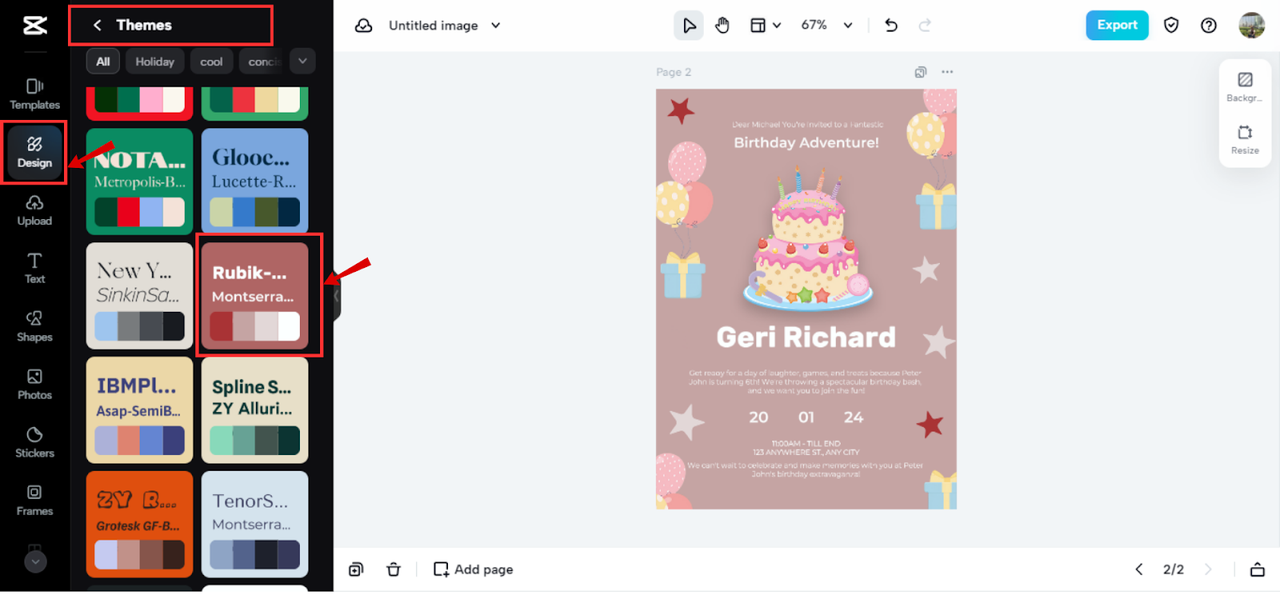
Task: Open the Text sidebar panel
Action: click(34, 269)
